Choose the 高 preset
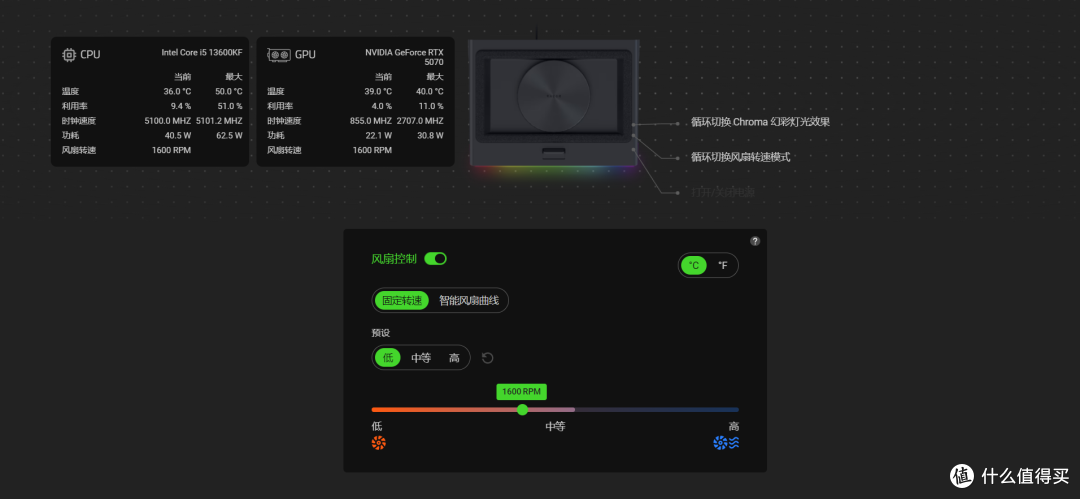 tap(454, 358)
